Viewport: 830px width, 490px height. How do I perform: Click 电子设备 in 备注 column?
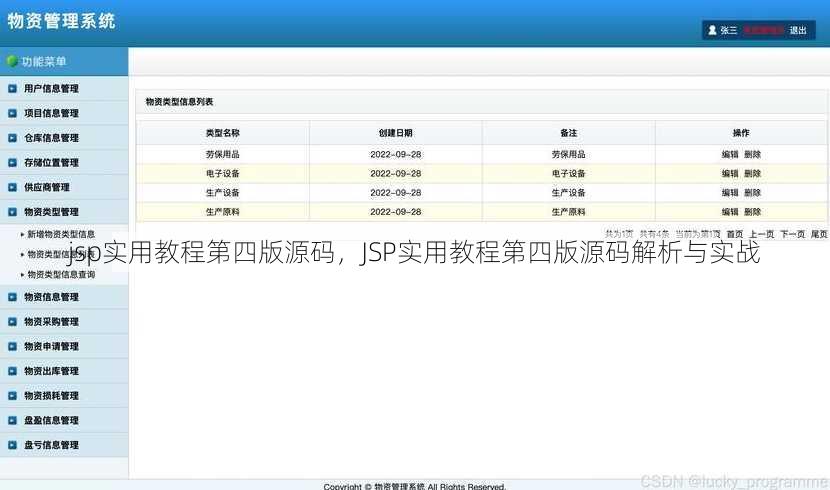(x=569, y=174)
